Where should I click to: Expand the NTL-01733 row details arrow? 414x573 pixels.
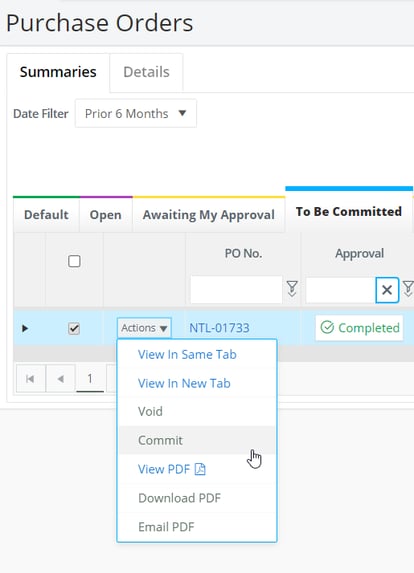pos(25,328)
